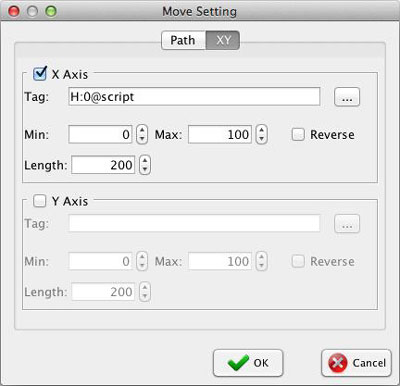Switch to the Path tab
This screenshot has height=386, width=400.
click(x=183, y=40)
